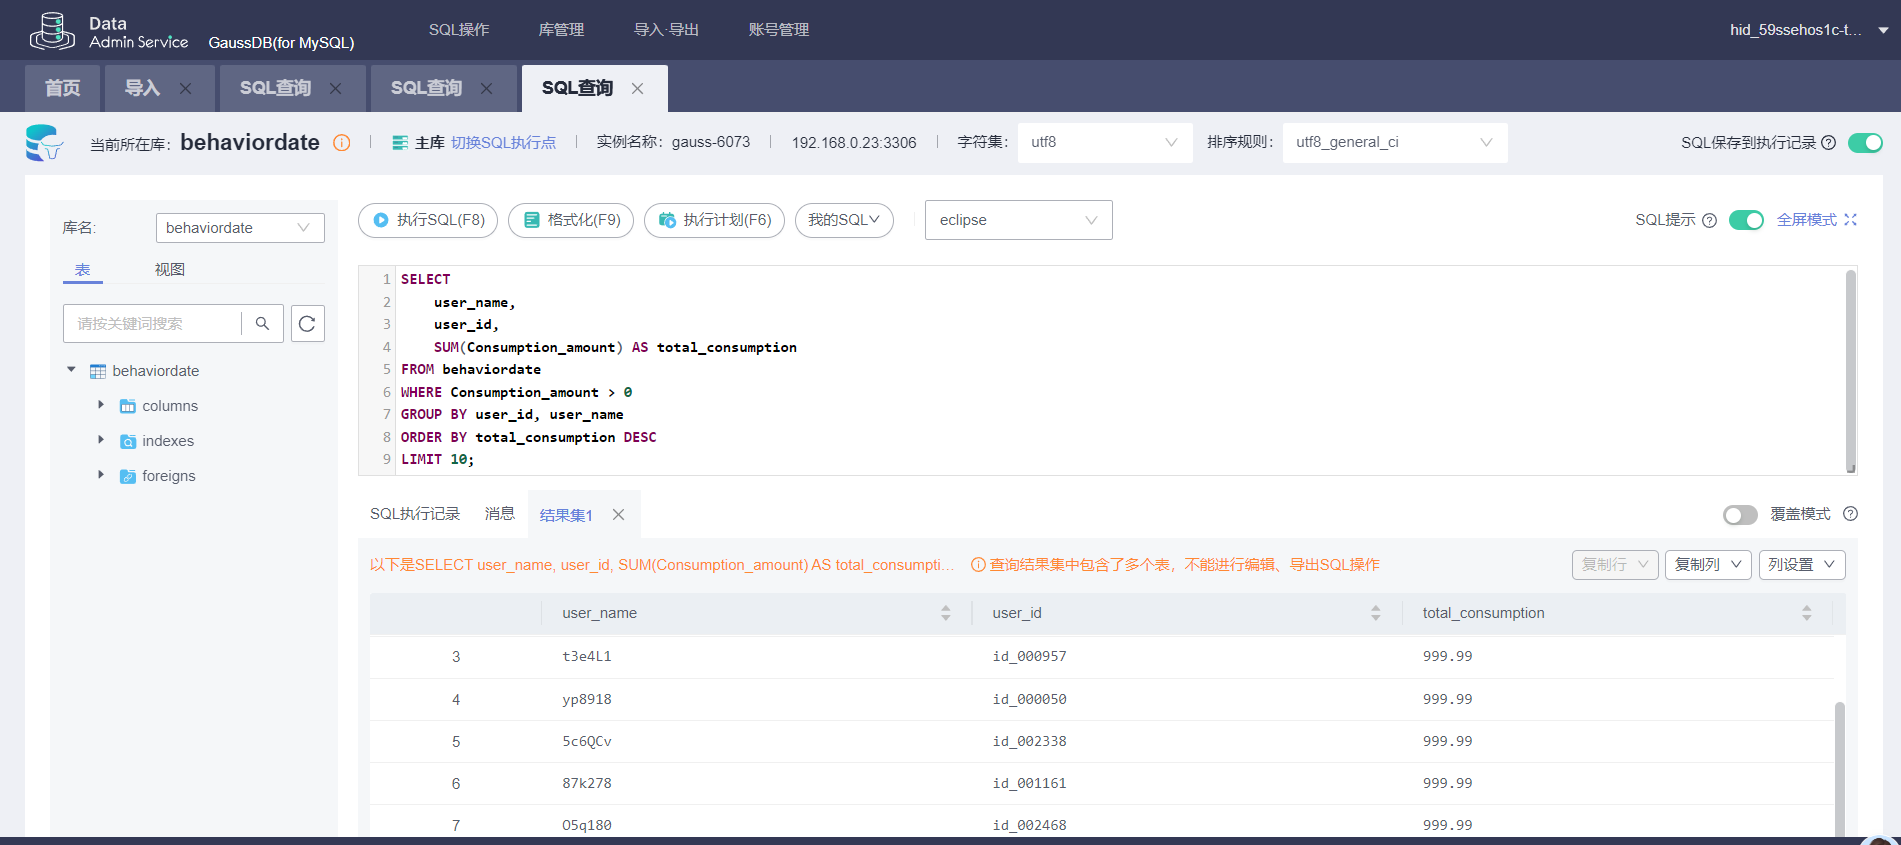Open the 账号管理 menu

tap(779, 30)
